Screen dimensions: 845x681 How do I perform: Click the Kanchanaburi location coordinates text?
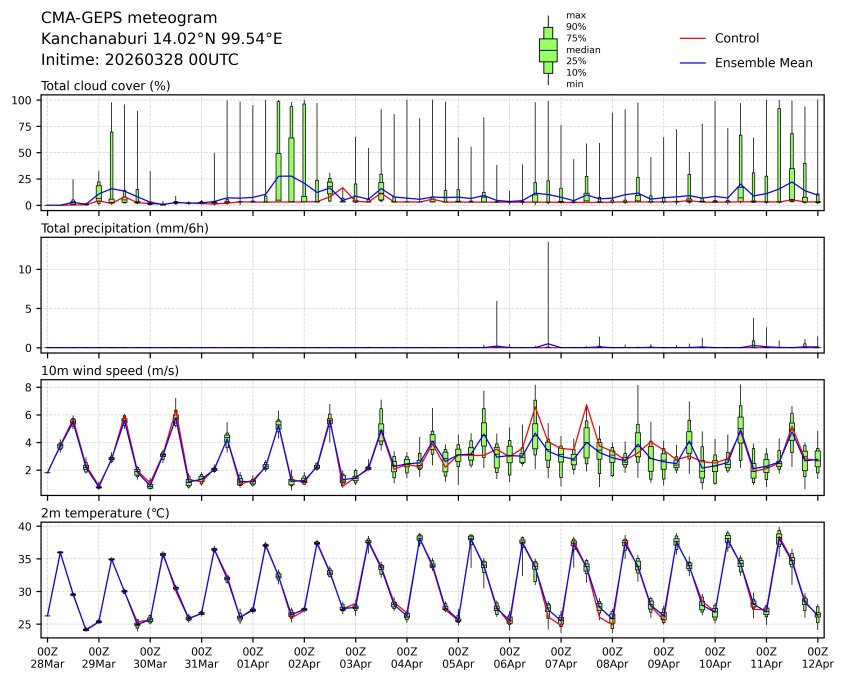tap(161, 39)
